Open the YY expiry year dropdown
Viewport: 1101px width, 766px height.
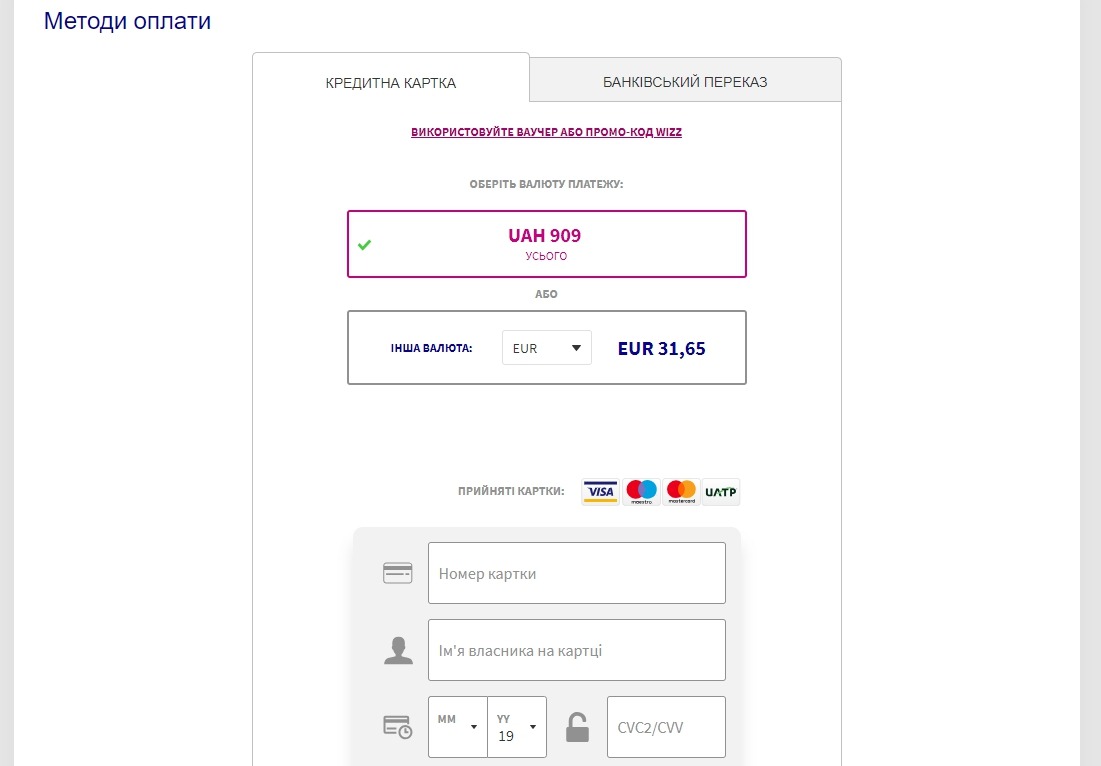pos(517,727)
